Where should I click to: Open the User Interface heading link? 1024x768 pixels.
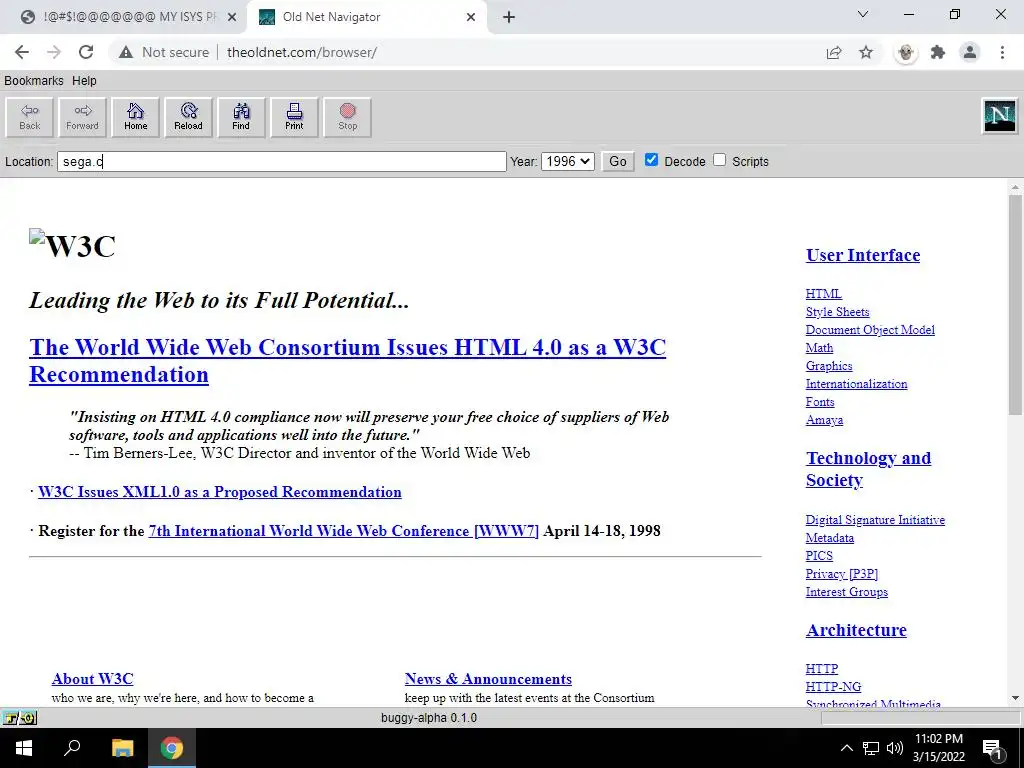(863, 255)
